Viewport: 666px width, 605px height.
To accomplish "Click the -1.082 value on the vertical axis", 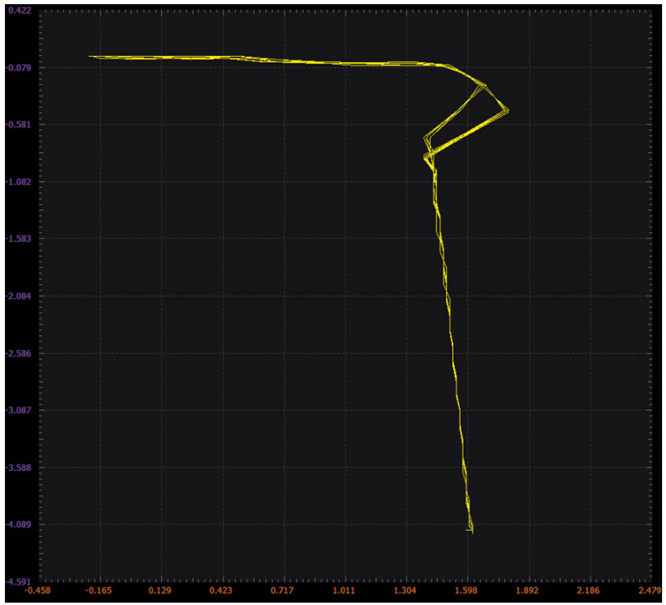I will click(17, 182).
